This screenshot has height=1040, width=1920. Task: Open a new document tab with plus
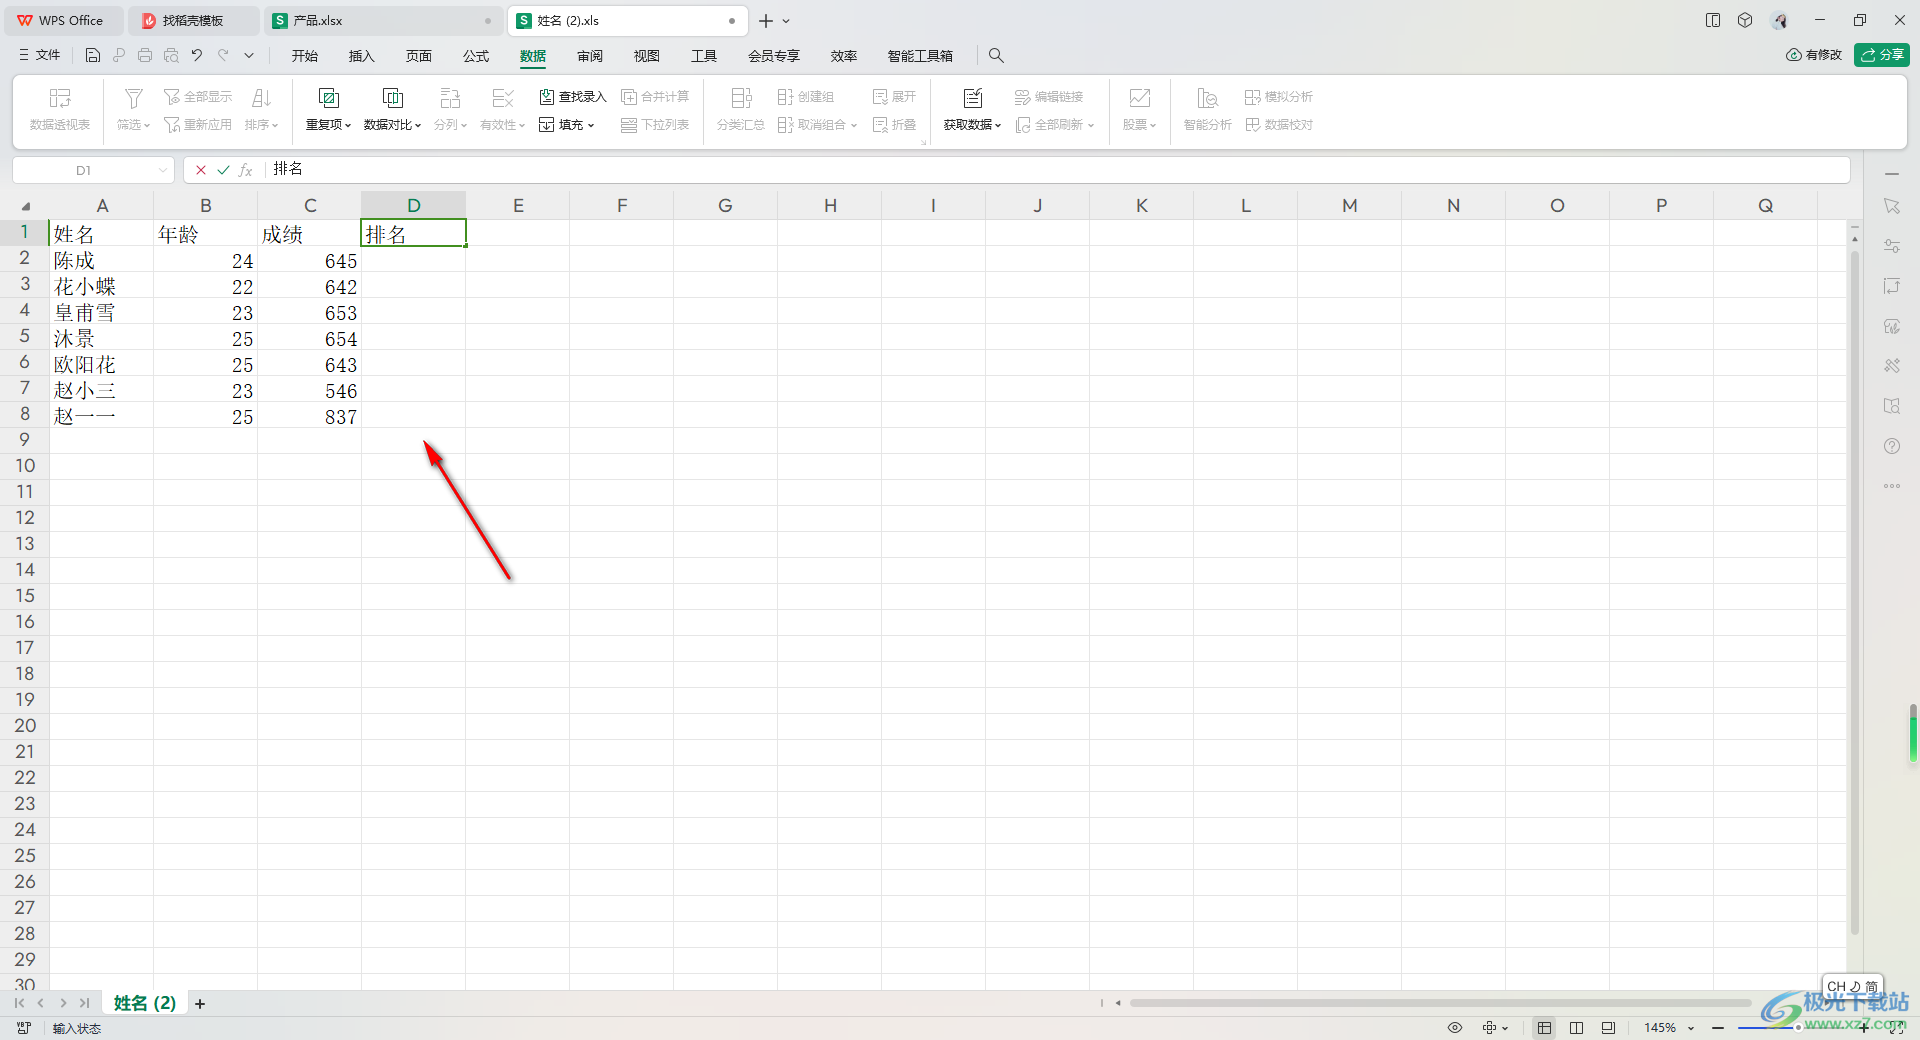coord(766,20)
